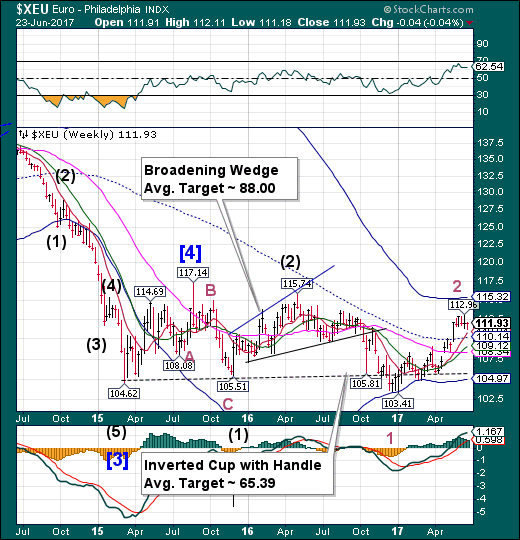Viewport: 520px width, 540px height.
Task: Click the 103.41 low price label
Action: click(x=398, y=403)
